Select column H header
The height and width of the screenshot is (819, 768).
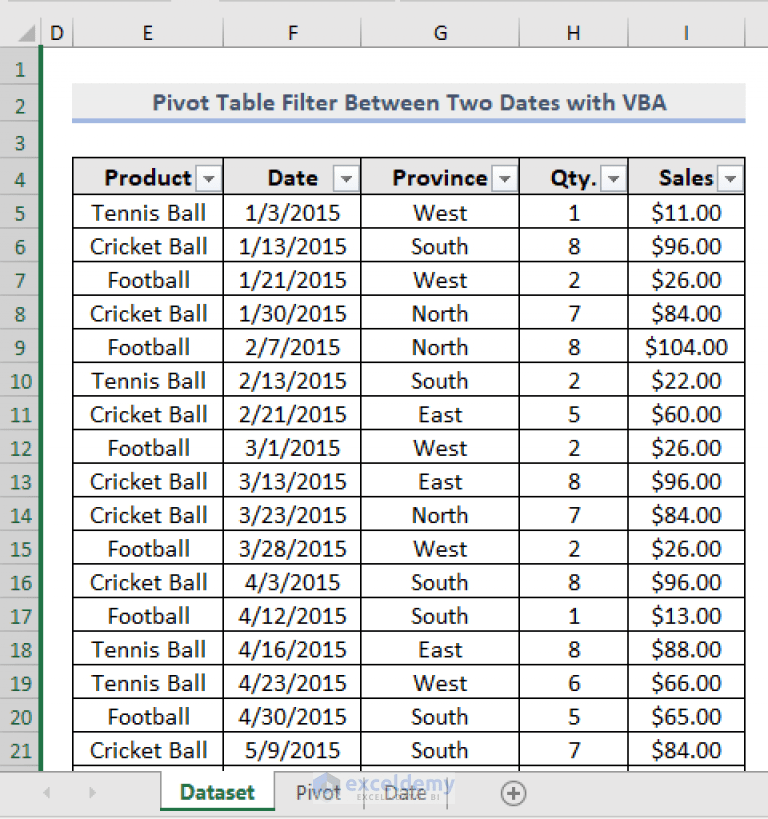[572, 32]
